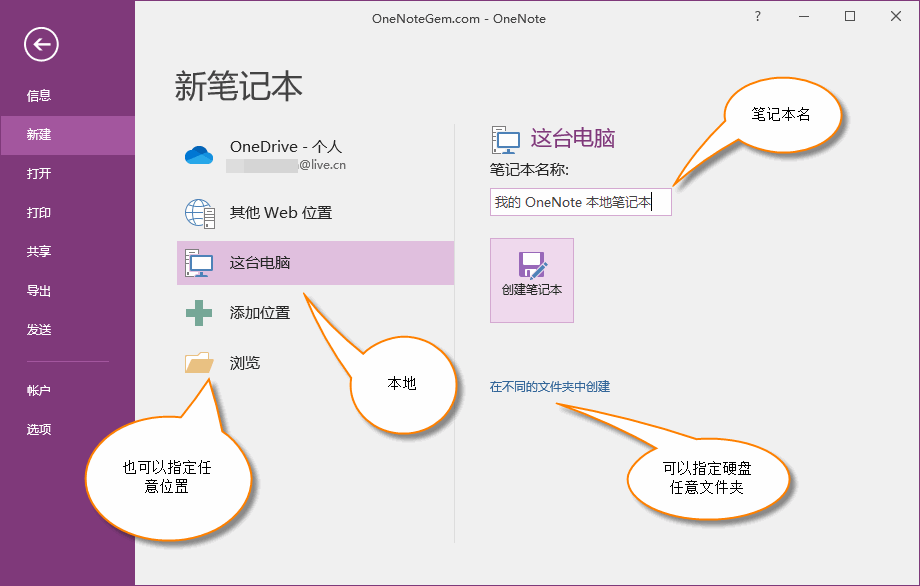Click 浏览 label

[x=245, y=363]
